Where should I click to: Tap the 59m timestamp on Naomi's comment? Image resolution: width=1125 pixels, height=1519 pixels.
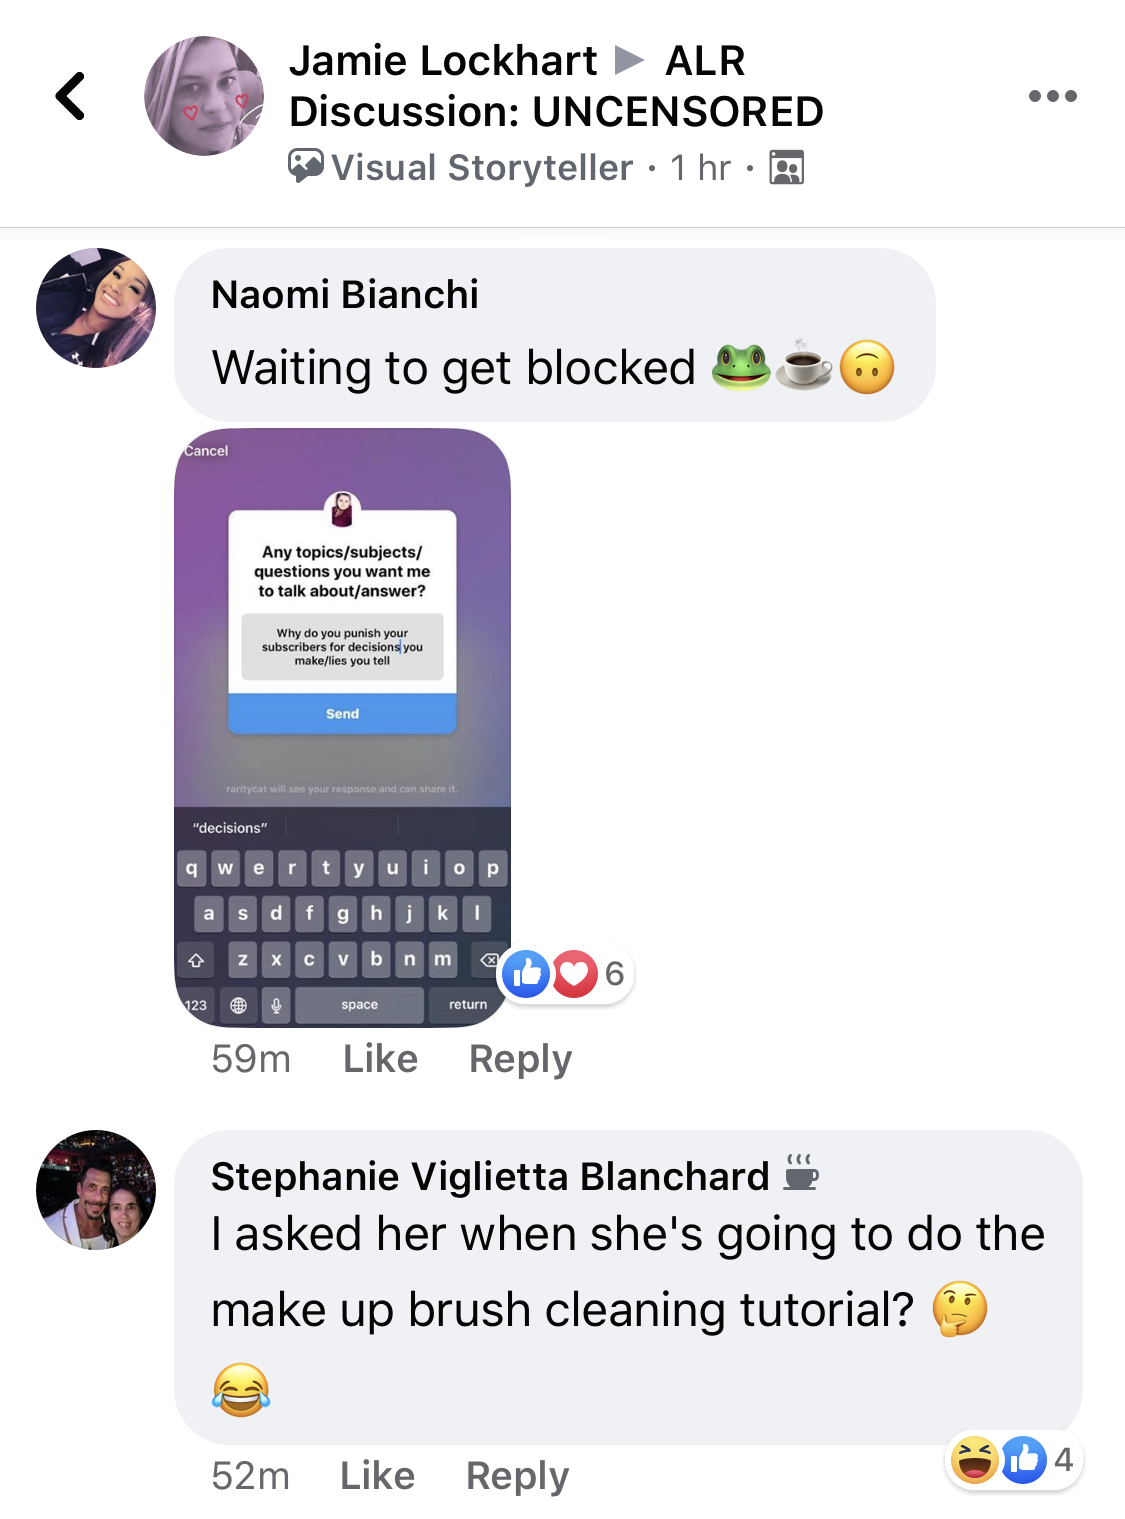click(251, 1058)
